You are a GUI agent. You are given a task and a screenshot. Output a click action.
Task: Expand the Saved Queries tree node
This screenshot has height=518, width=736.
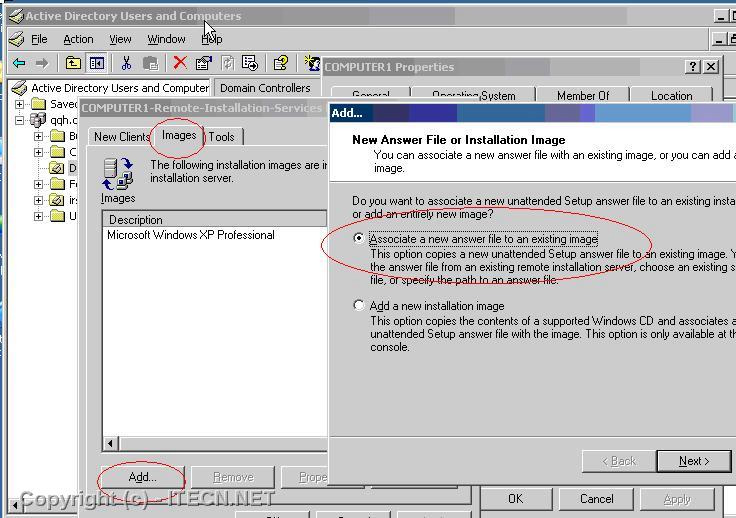(20, 104)
